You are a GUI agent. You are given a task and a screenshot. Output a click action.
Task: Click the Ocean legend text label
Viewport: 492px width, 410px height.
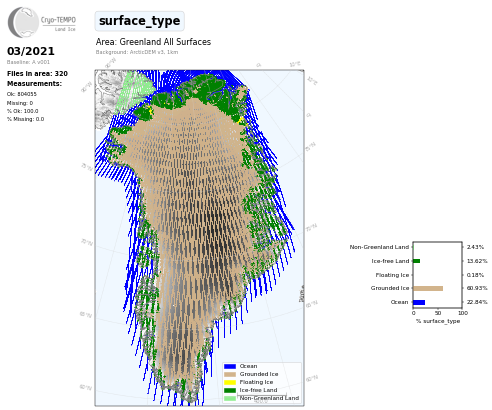248,366
